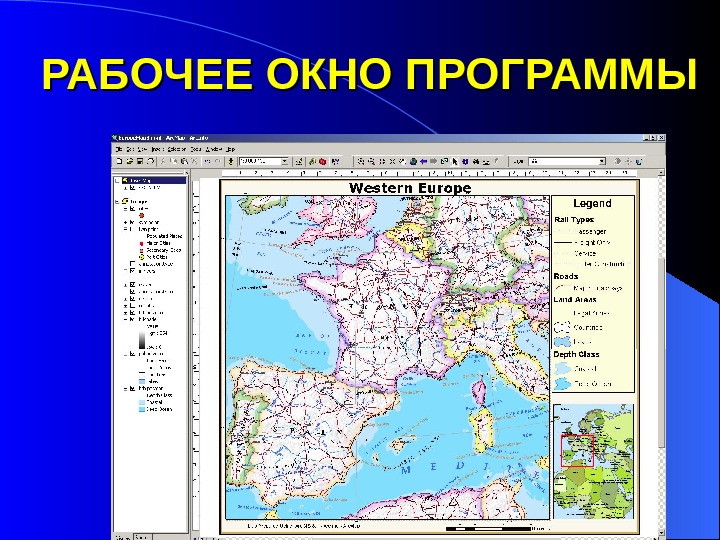Viewport: 720px width, 540px height.
Task: Click the Copy icon in standard toolbar
Action: click(x=173, y=161)
